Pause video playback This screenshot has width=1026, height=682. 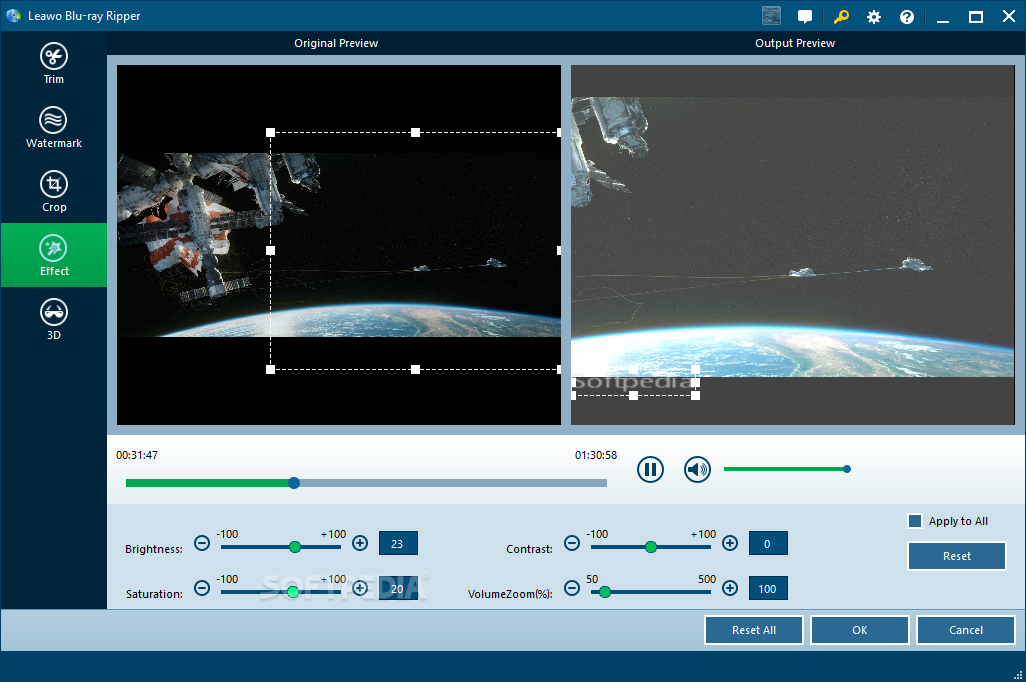(x=650, y=469)
